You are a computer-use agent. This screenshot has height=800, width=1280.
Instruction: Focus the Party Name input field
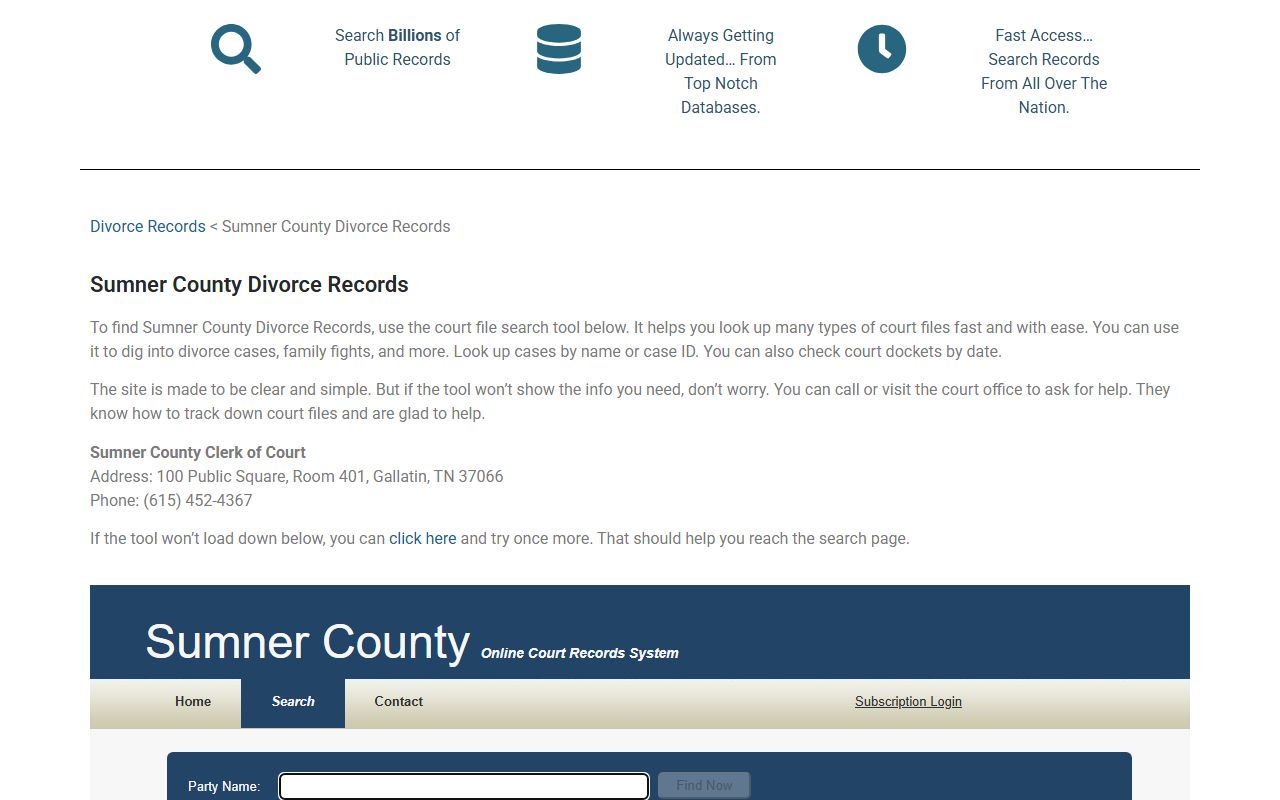pyautogui.click(x=464, y=786)
